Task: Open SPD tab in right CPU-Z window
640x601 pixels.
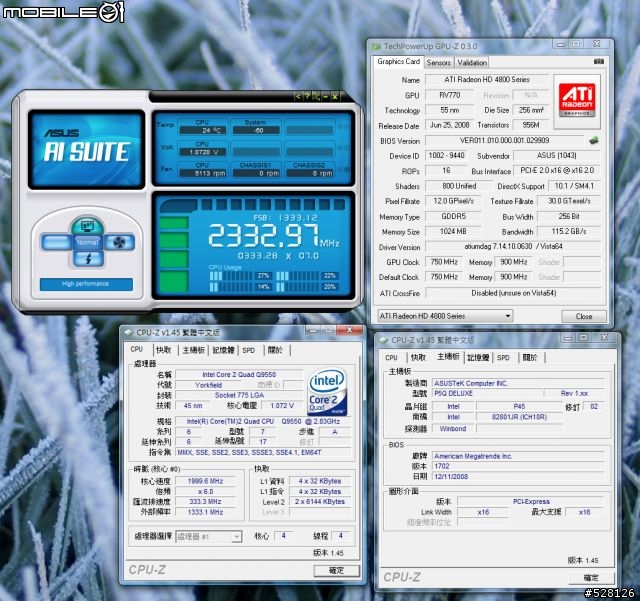Action: pyautogui.click(x=503, y=358)
